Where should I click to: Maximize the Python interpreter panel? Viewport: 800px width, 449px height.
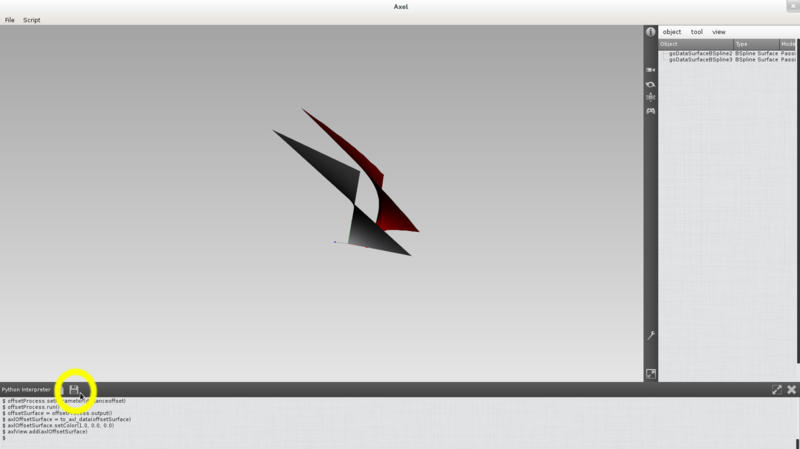[x=776, y=389]
